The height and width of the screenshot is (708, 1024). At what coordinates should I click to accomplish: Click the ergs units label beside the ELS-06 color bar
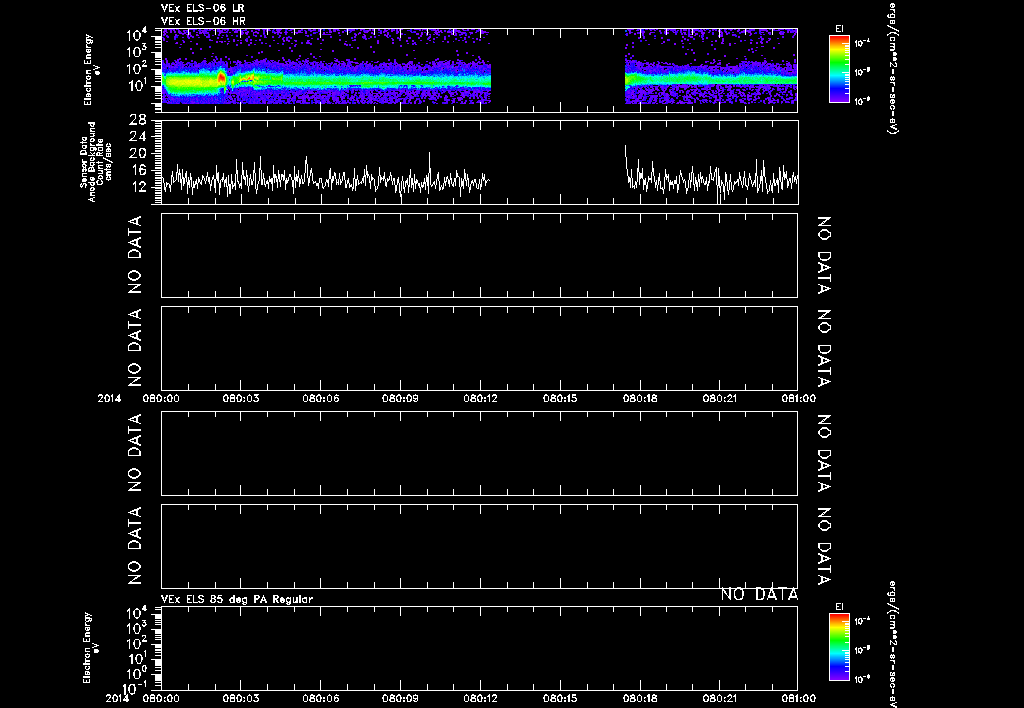(x=893, y=69)
